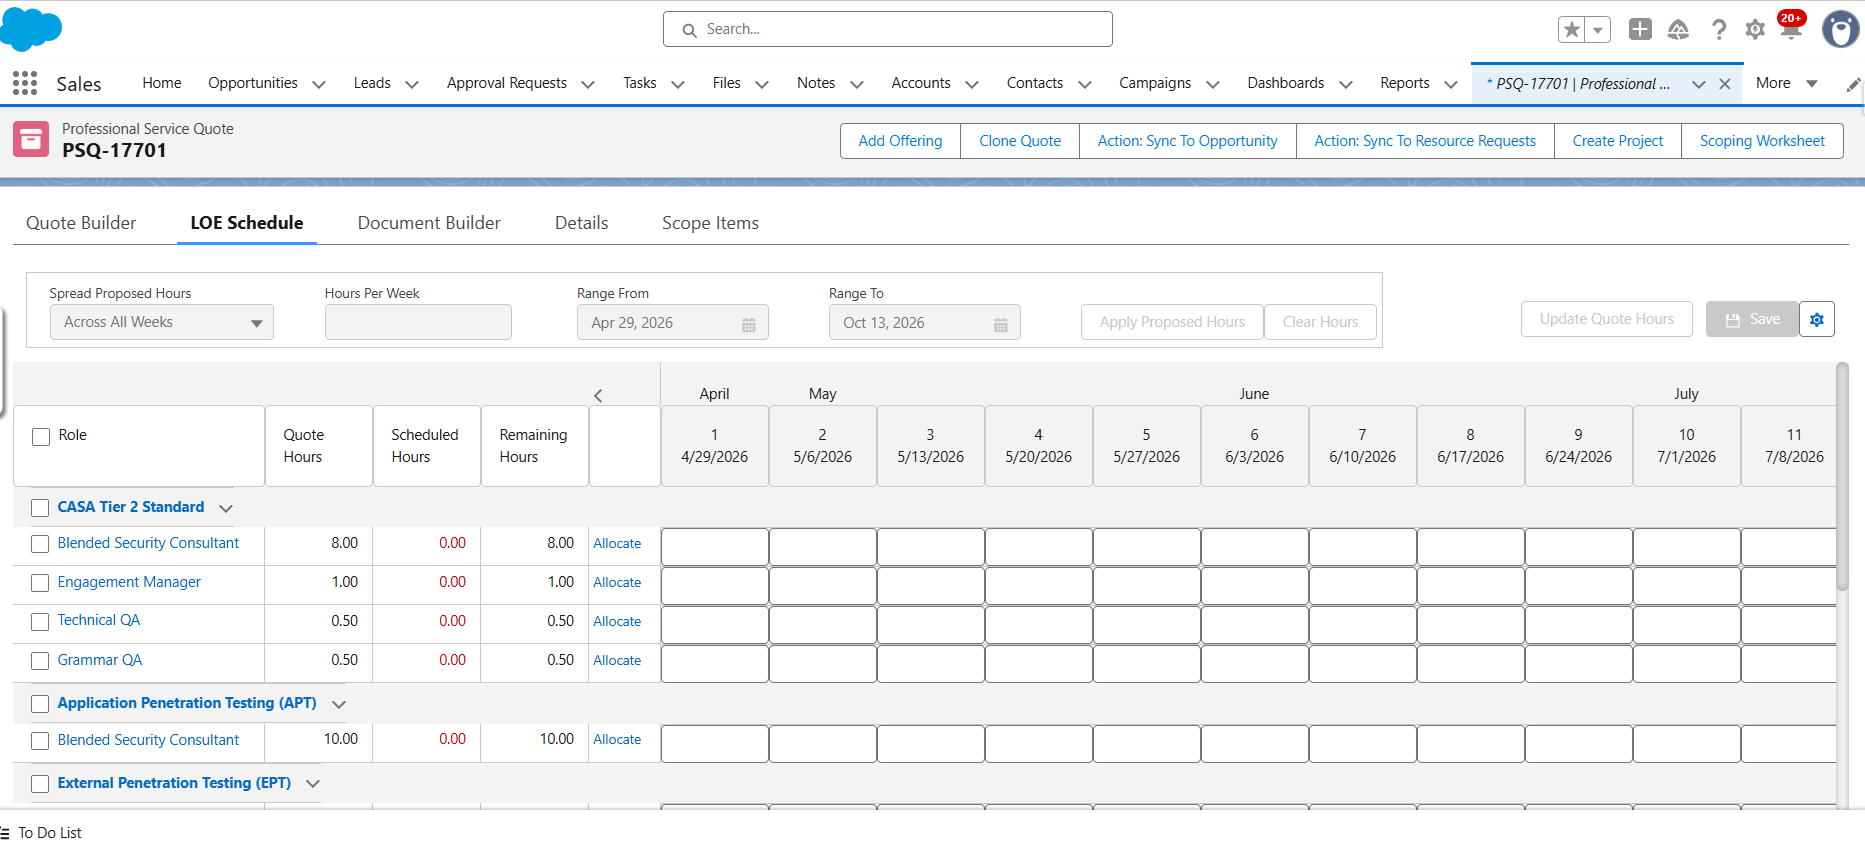Expand the Opportunities nav dropdown arrow
Image resolution: width=1865 pixels, height=841 pixels.
pos(319,85)
